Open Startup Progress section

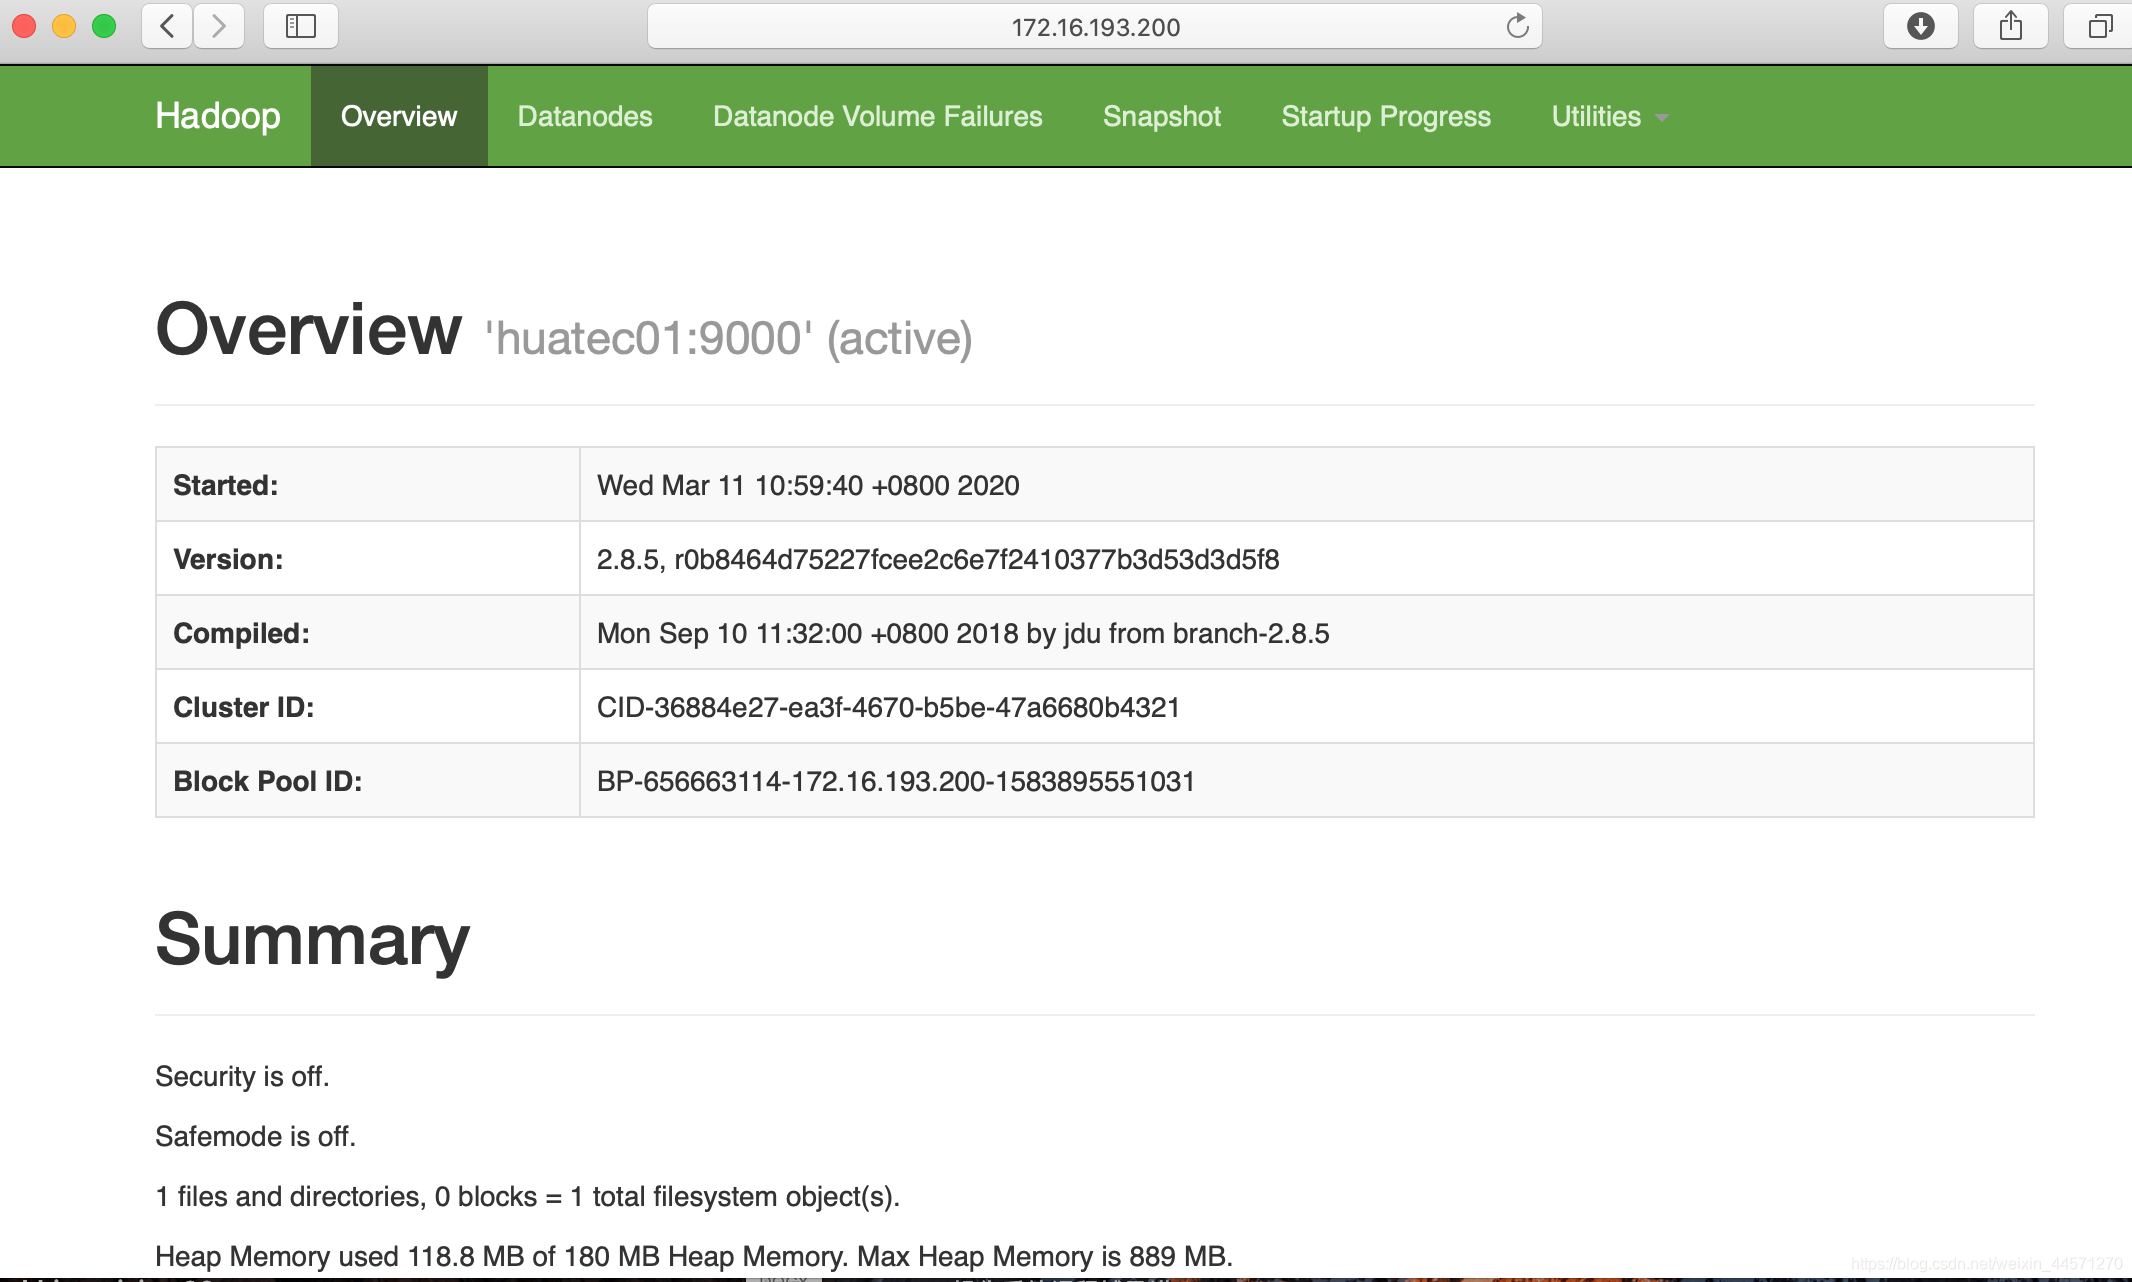click(1384, 117)
